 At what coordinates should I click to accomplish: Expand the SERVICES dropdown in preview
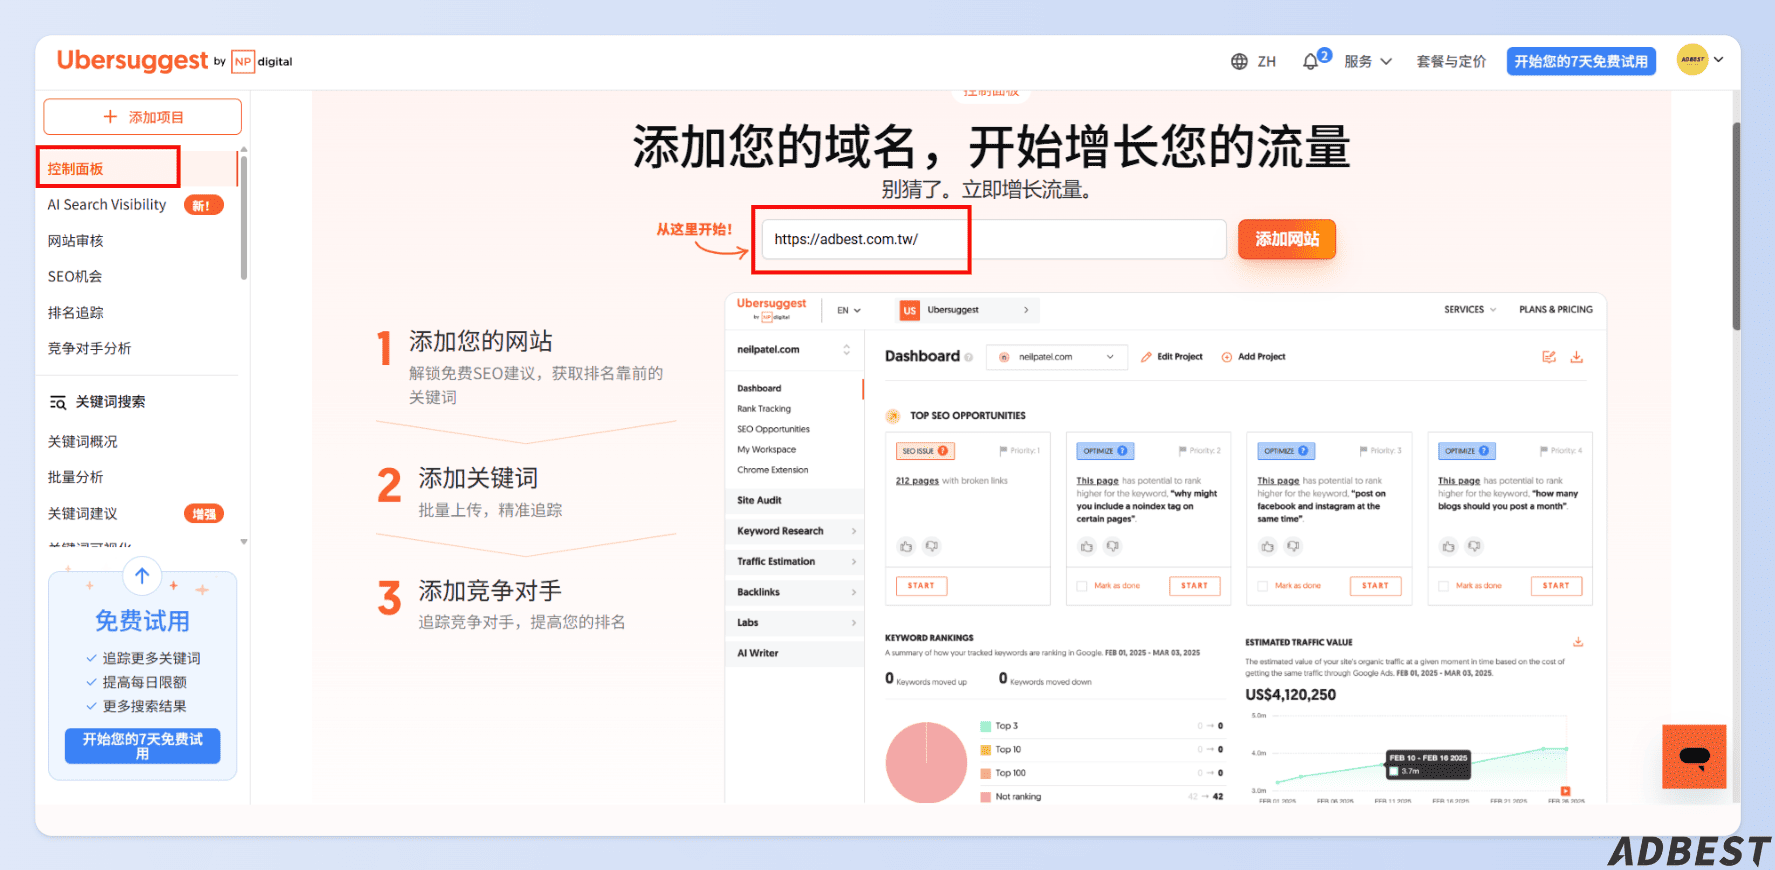[x=1470, y=310]
